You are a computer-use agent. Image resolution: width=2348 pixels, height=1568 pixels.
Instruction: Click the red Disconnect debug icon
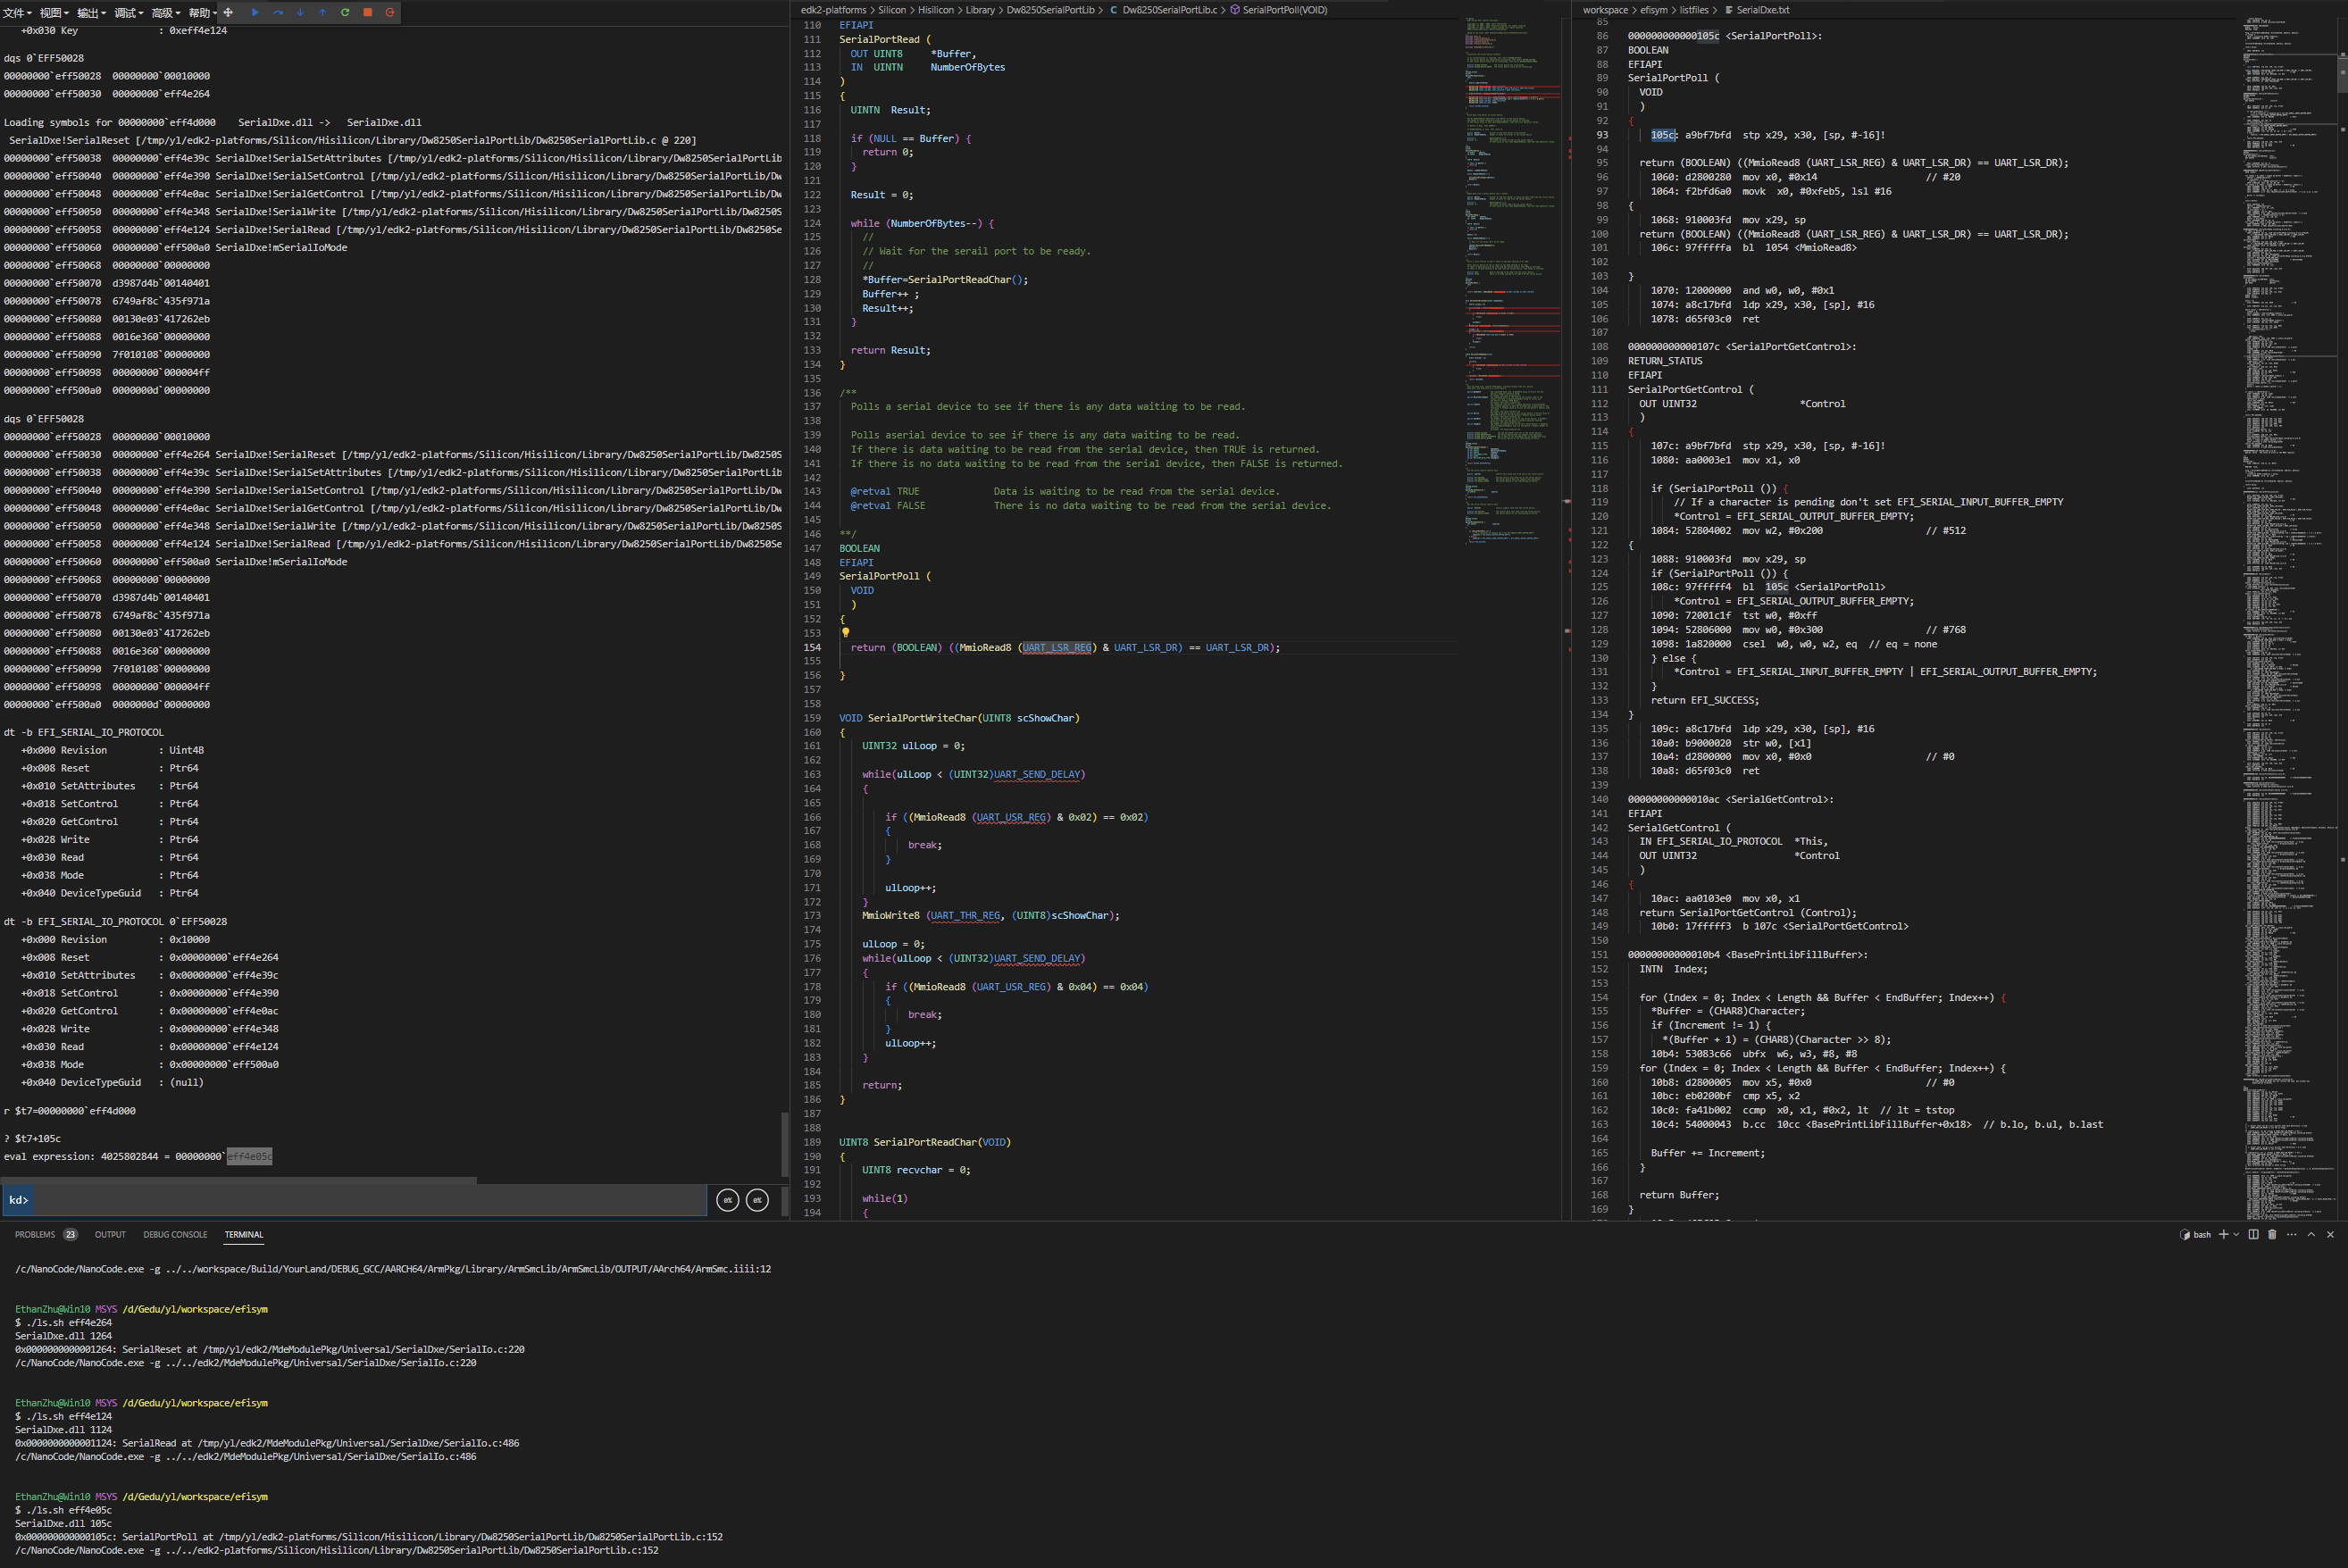[390, 13]
